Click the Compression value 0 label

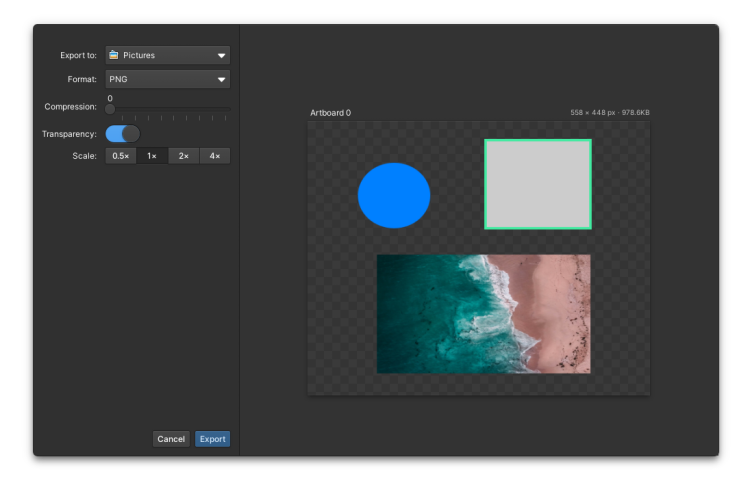(110, 98)
